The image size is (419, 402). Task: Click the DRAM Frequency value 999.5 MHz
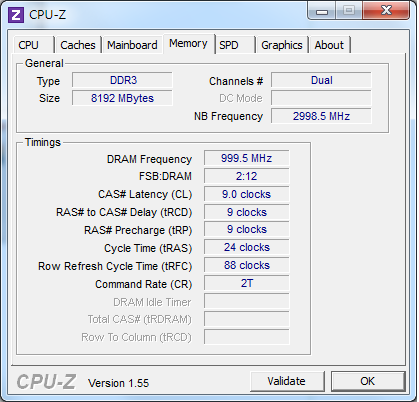(x=247, y=158)
